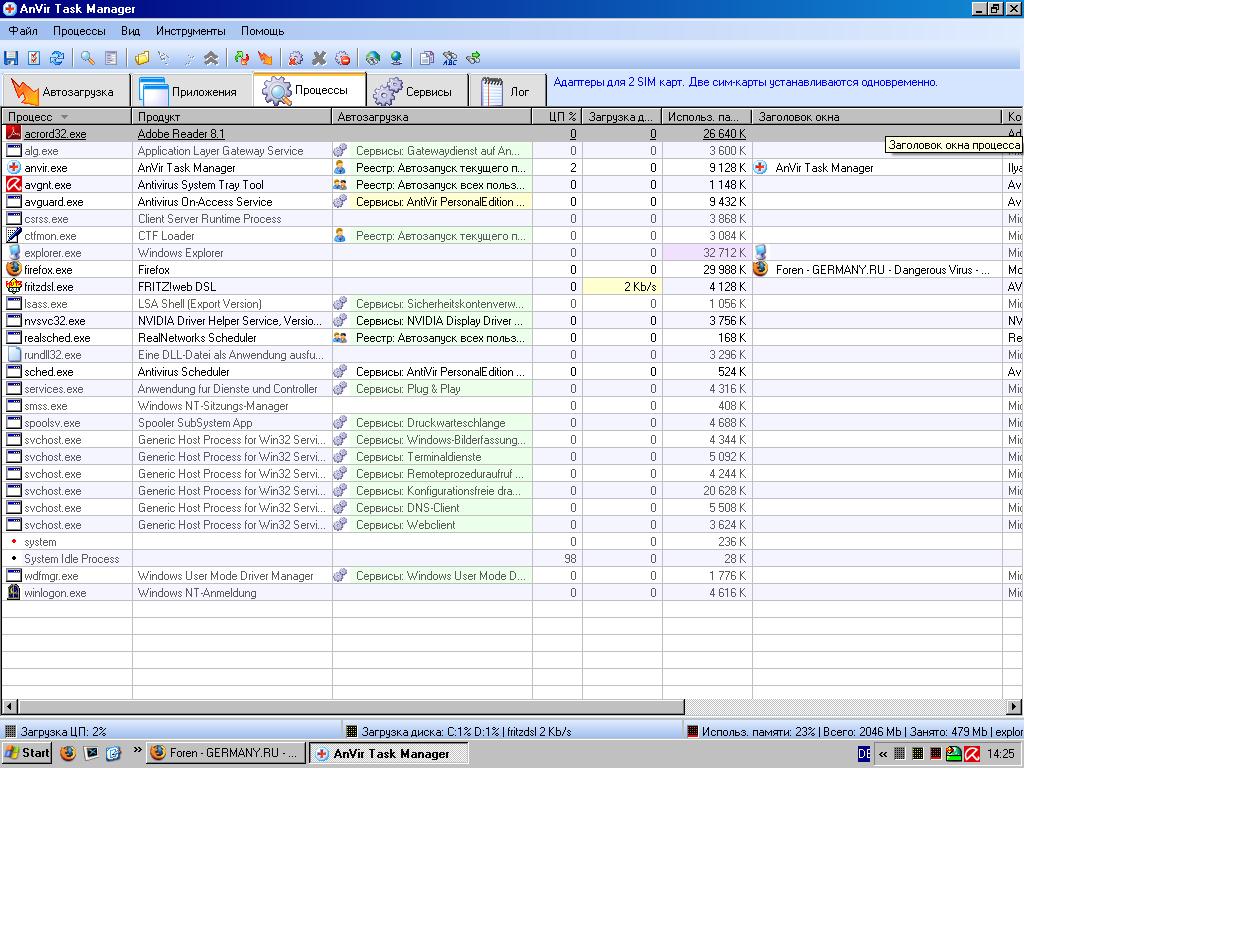
Task: Select the fritzdsl.exe process row
Action: pos(512,286)
